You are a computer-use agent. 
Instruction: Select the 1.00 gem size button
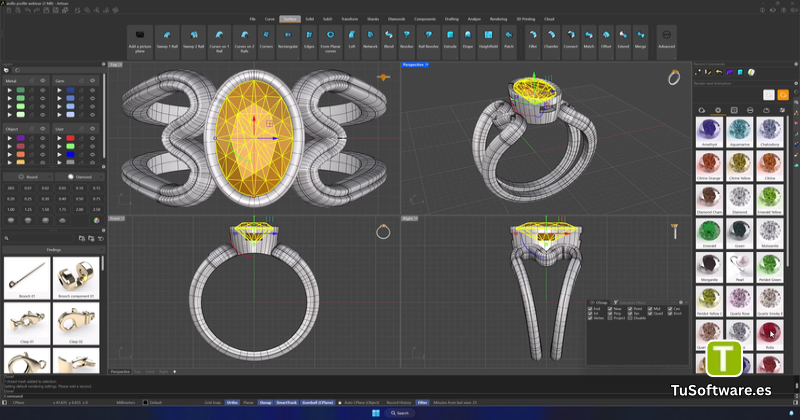pyautogui.click(x=11, y=209)
